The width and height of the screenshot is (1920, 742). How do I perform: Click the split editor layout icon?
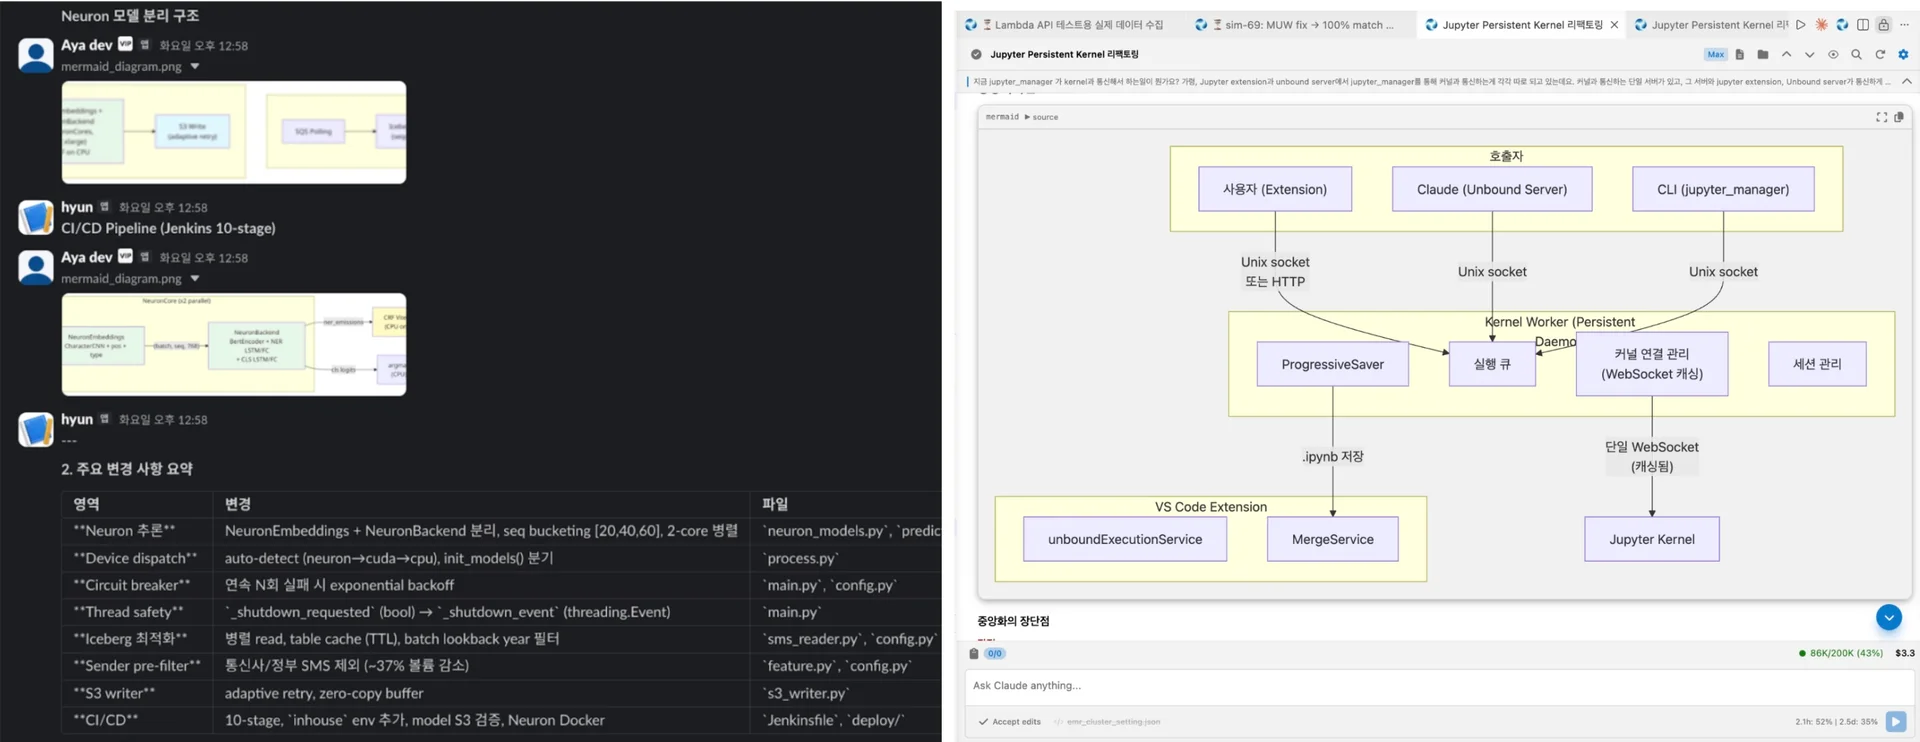pyautogui.click(x=1863, y=25)
